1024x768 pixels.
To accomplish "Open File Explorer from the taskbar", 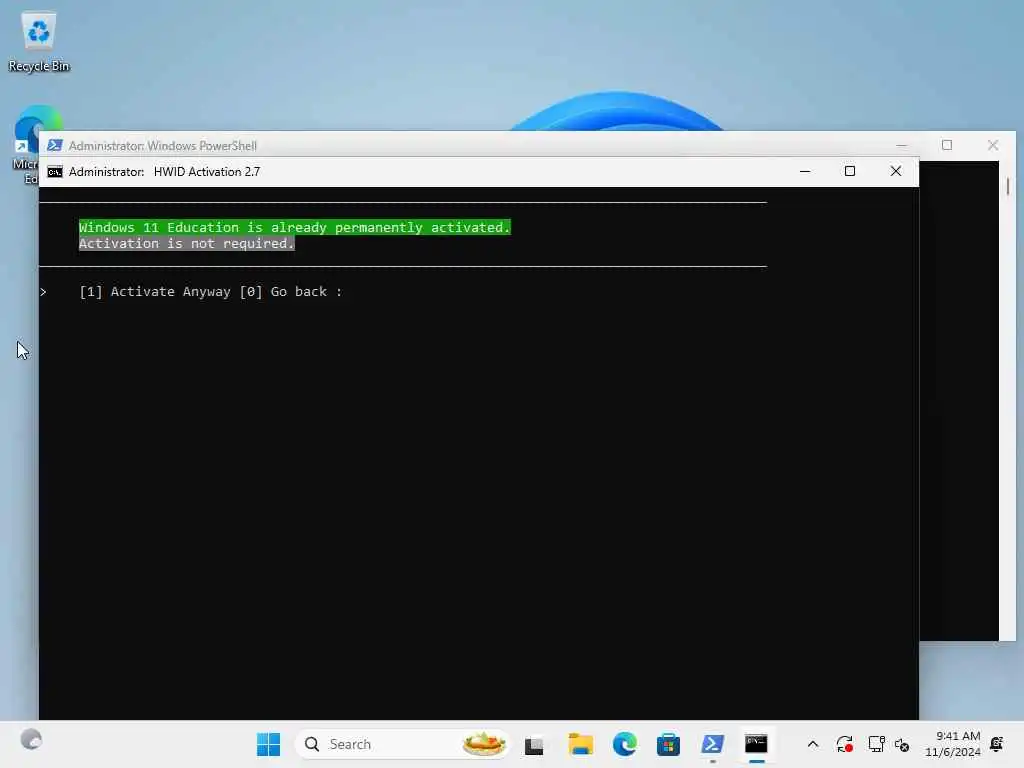I will [x=580, y=744].
